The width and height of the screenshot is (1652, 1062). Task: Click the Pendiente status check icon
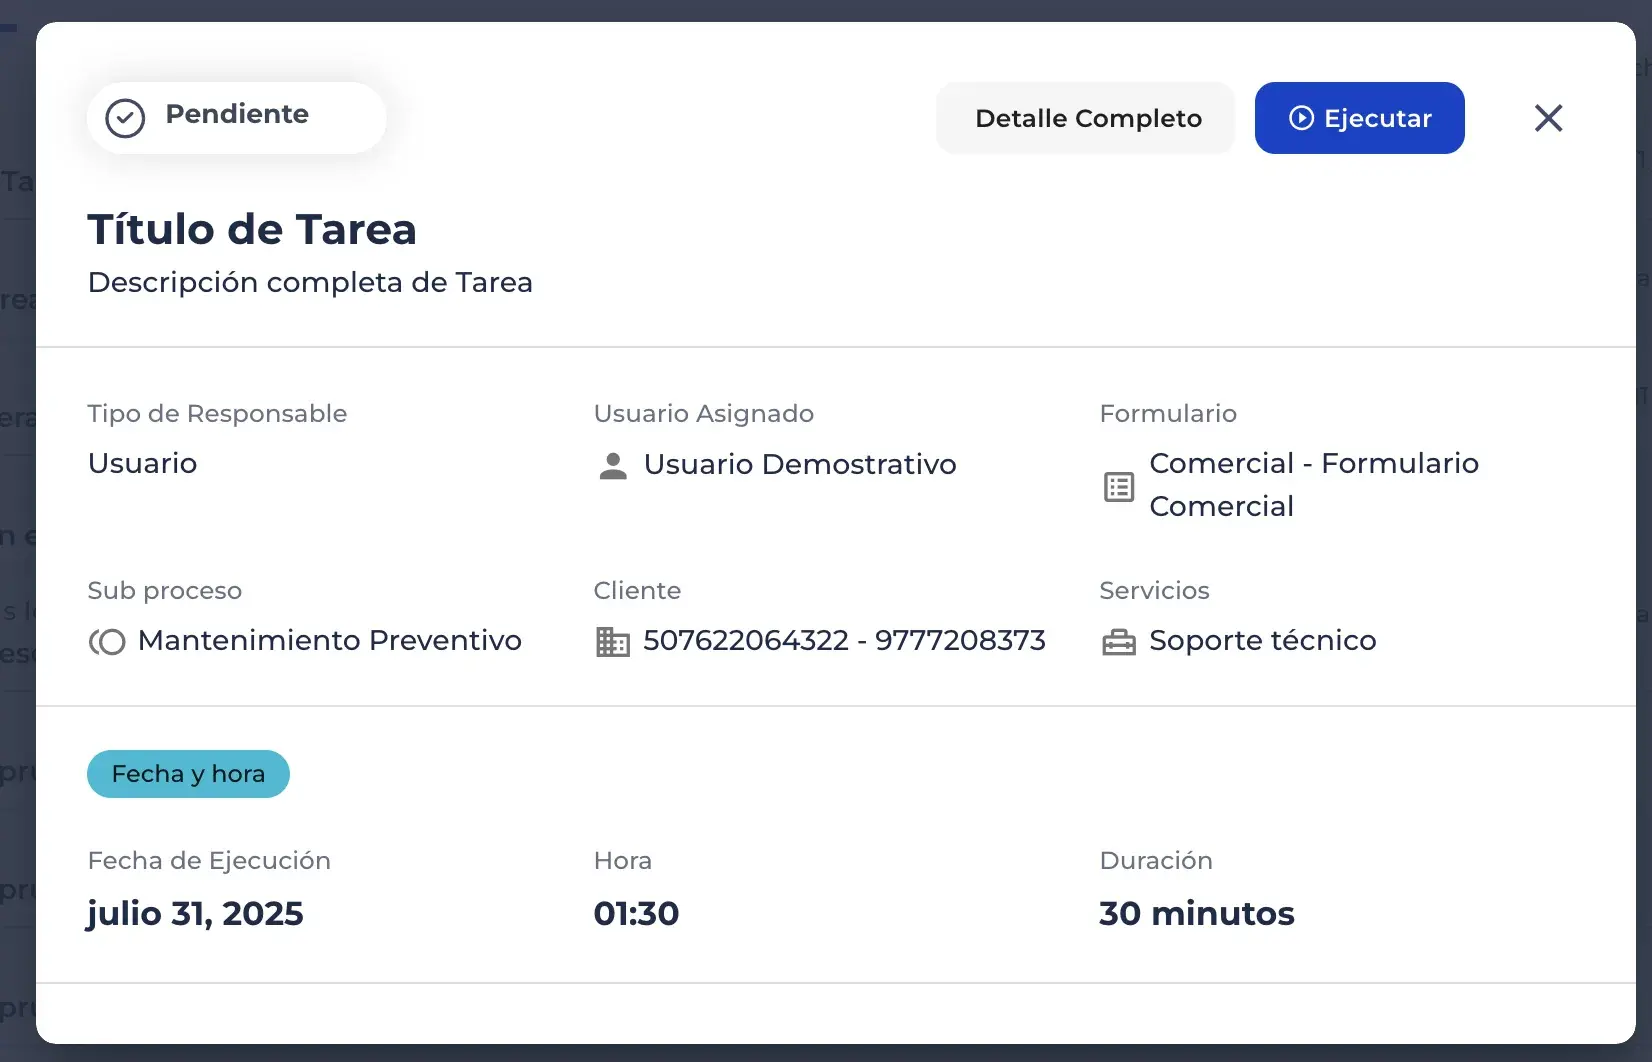125,118
